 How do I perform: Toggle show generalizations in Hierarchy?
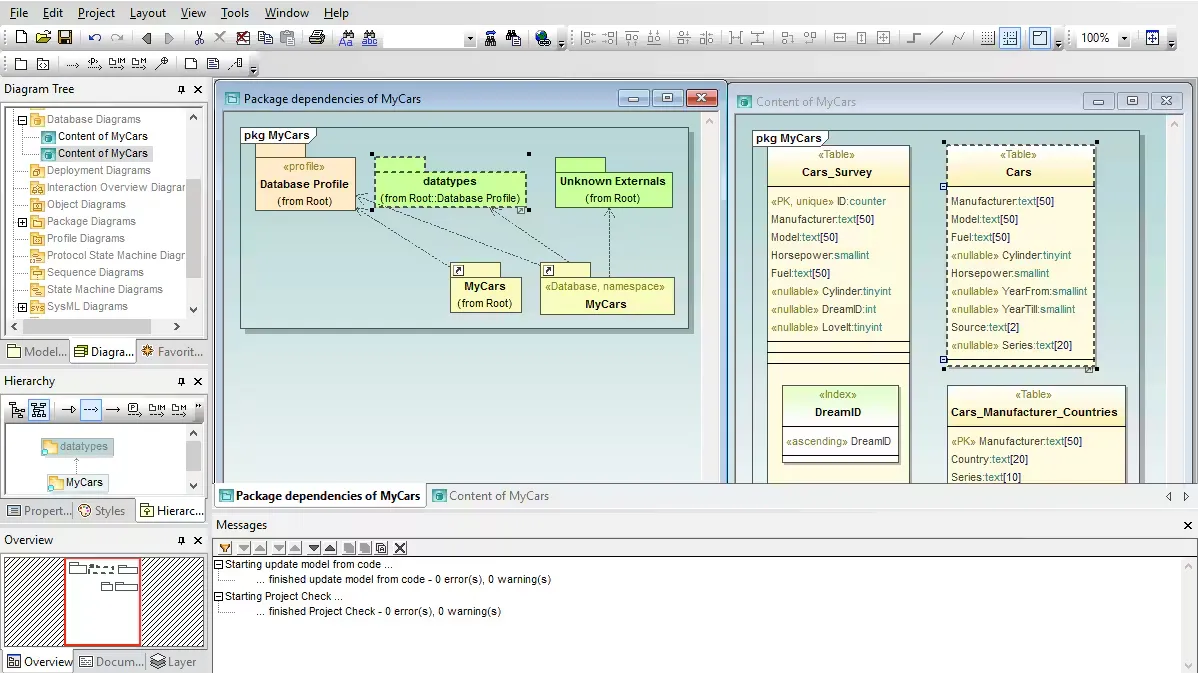point(69,410)
